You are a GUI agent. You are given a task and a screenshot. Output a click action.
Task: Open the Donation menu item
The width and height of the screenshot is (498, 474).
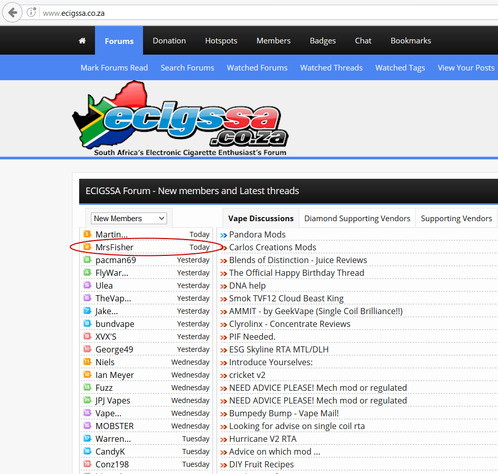coord(169,41)
